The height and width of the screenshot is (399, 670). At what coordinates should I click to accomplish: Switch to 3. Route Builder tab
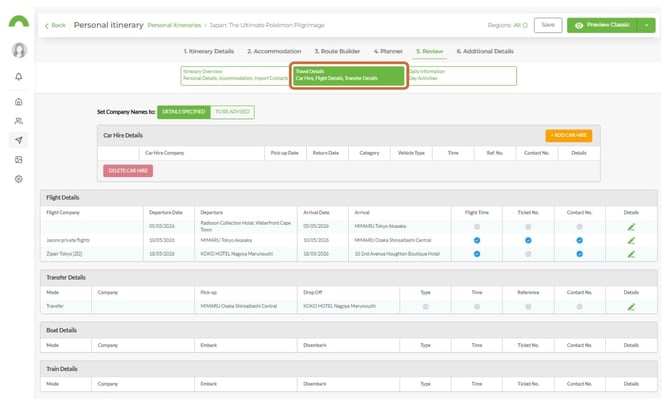point(337,51)
